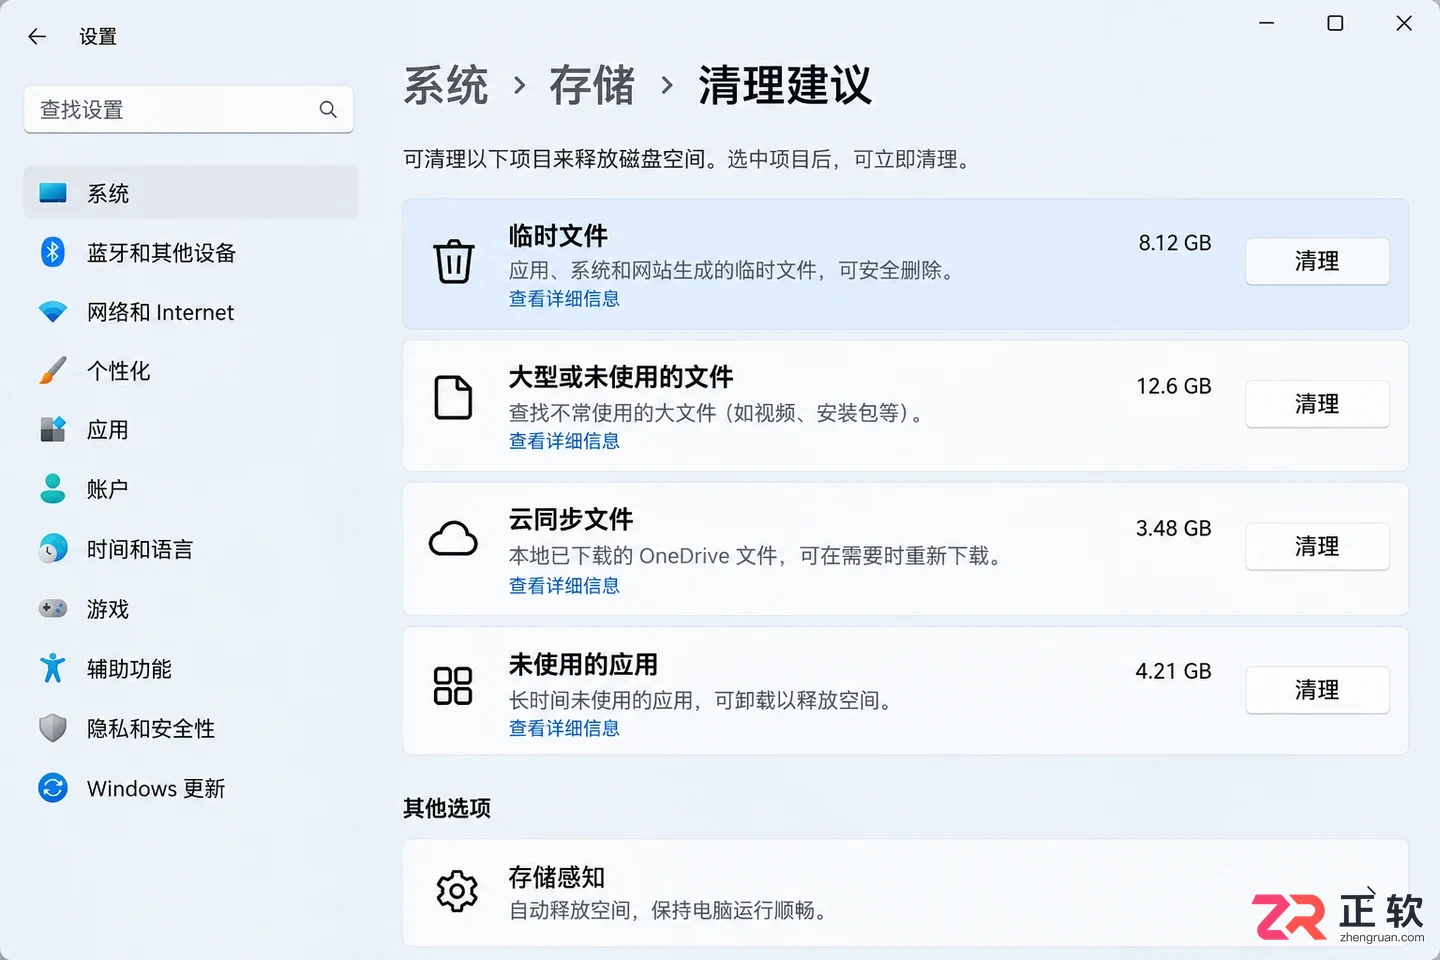Open 查看详细信息 link under 临时文件
The image size is (1440, 960).
pyautogui.click(x=564, y=299)
